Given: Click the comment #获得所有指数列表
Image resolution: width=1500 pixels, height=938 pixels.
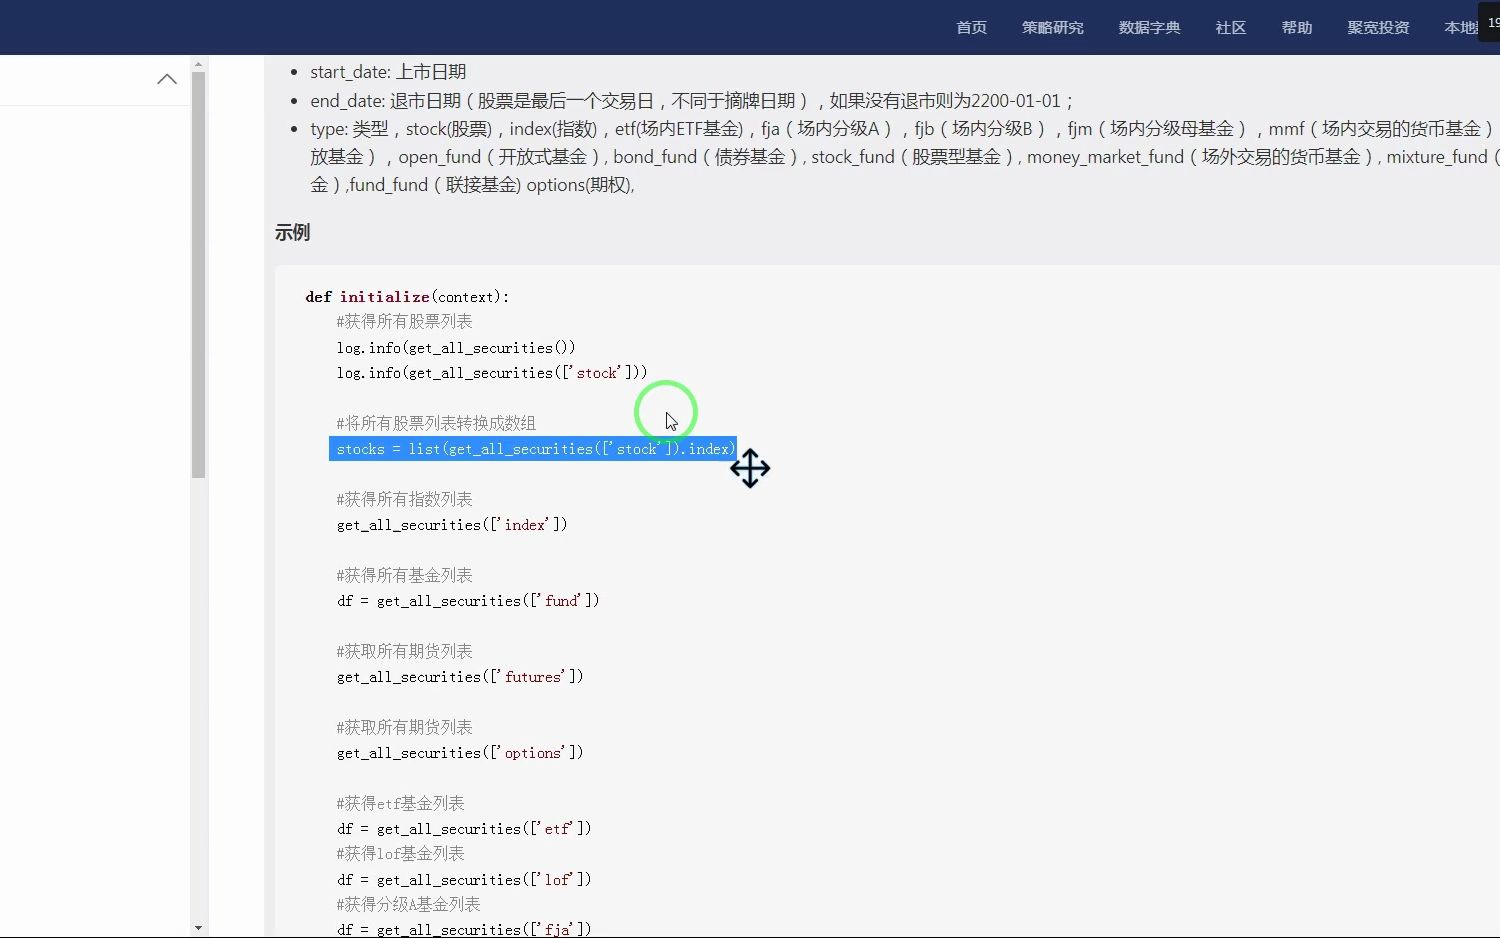Looking at the screenshot, I should [404, 499].
